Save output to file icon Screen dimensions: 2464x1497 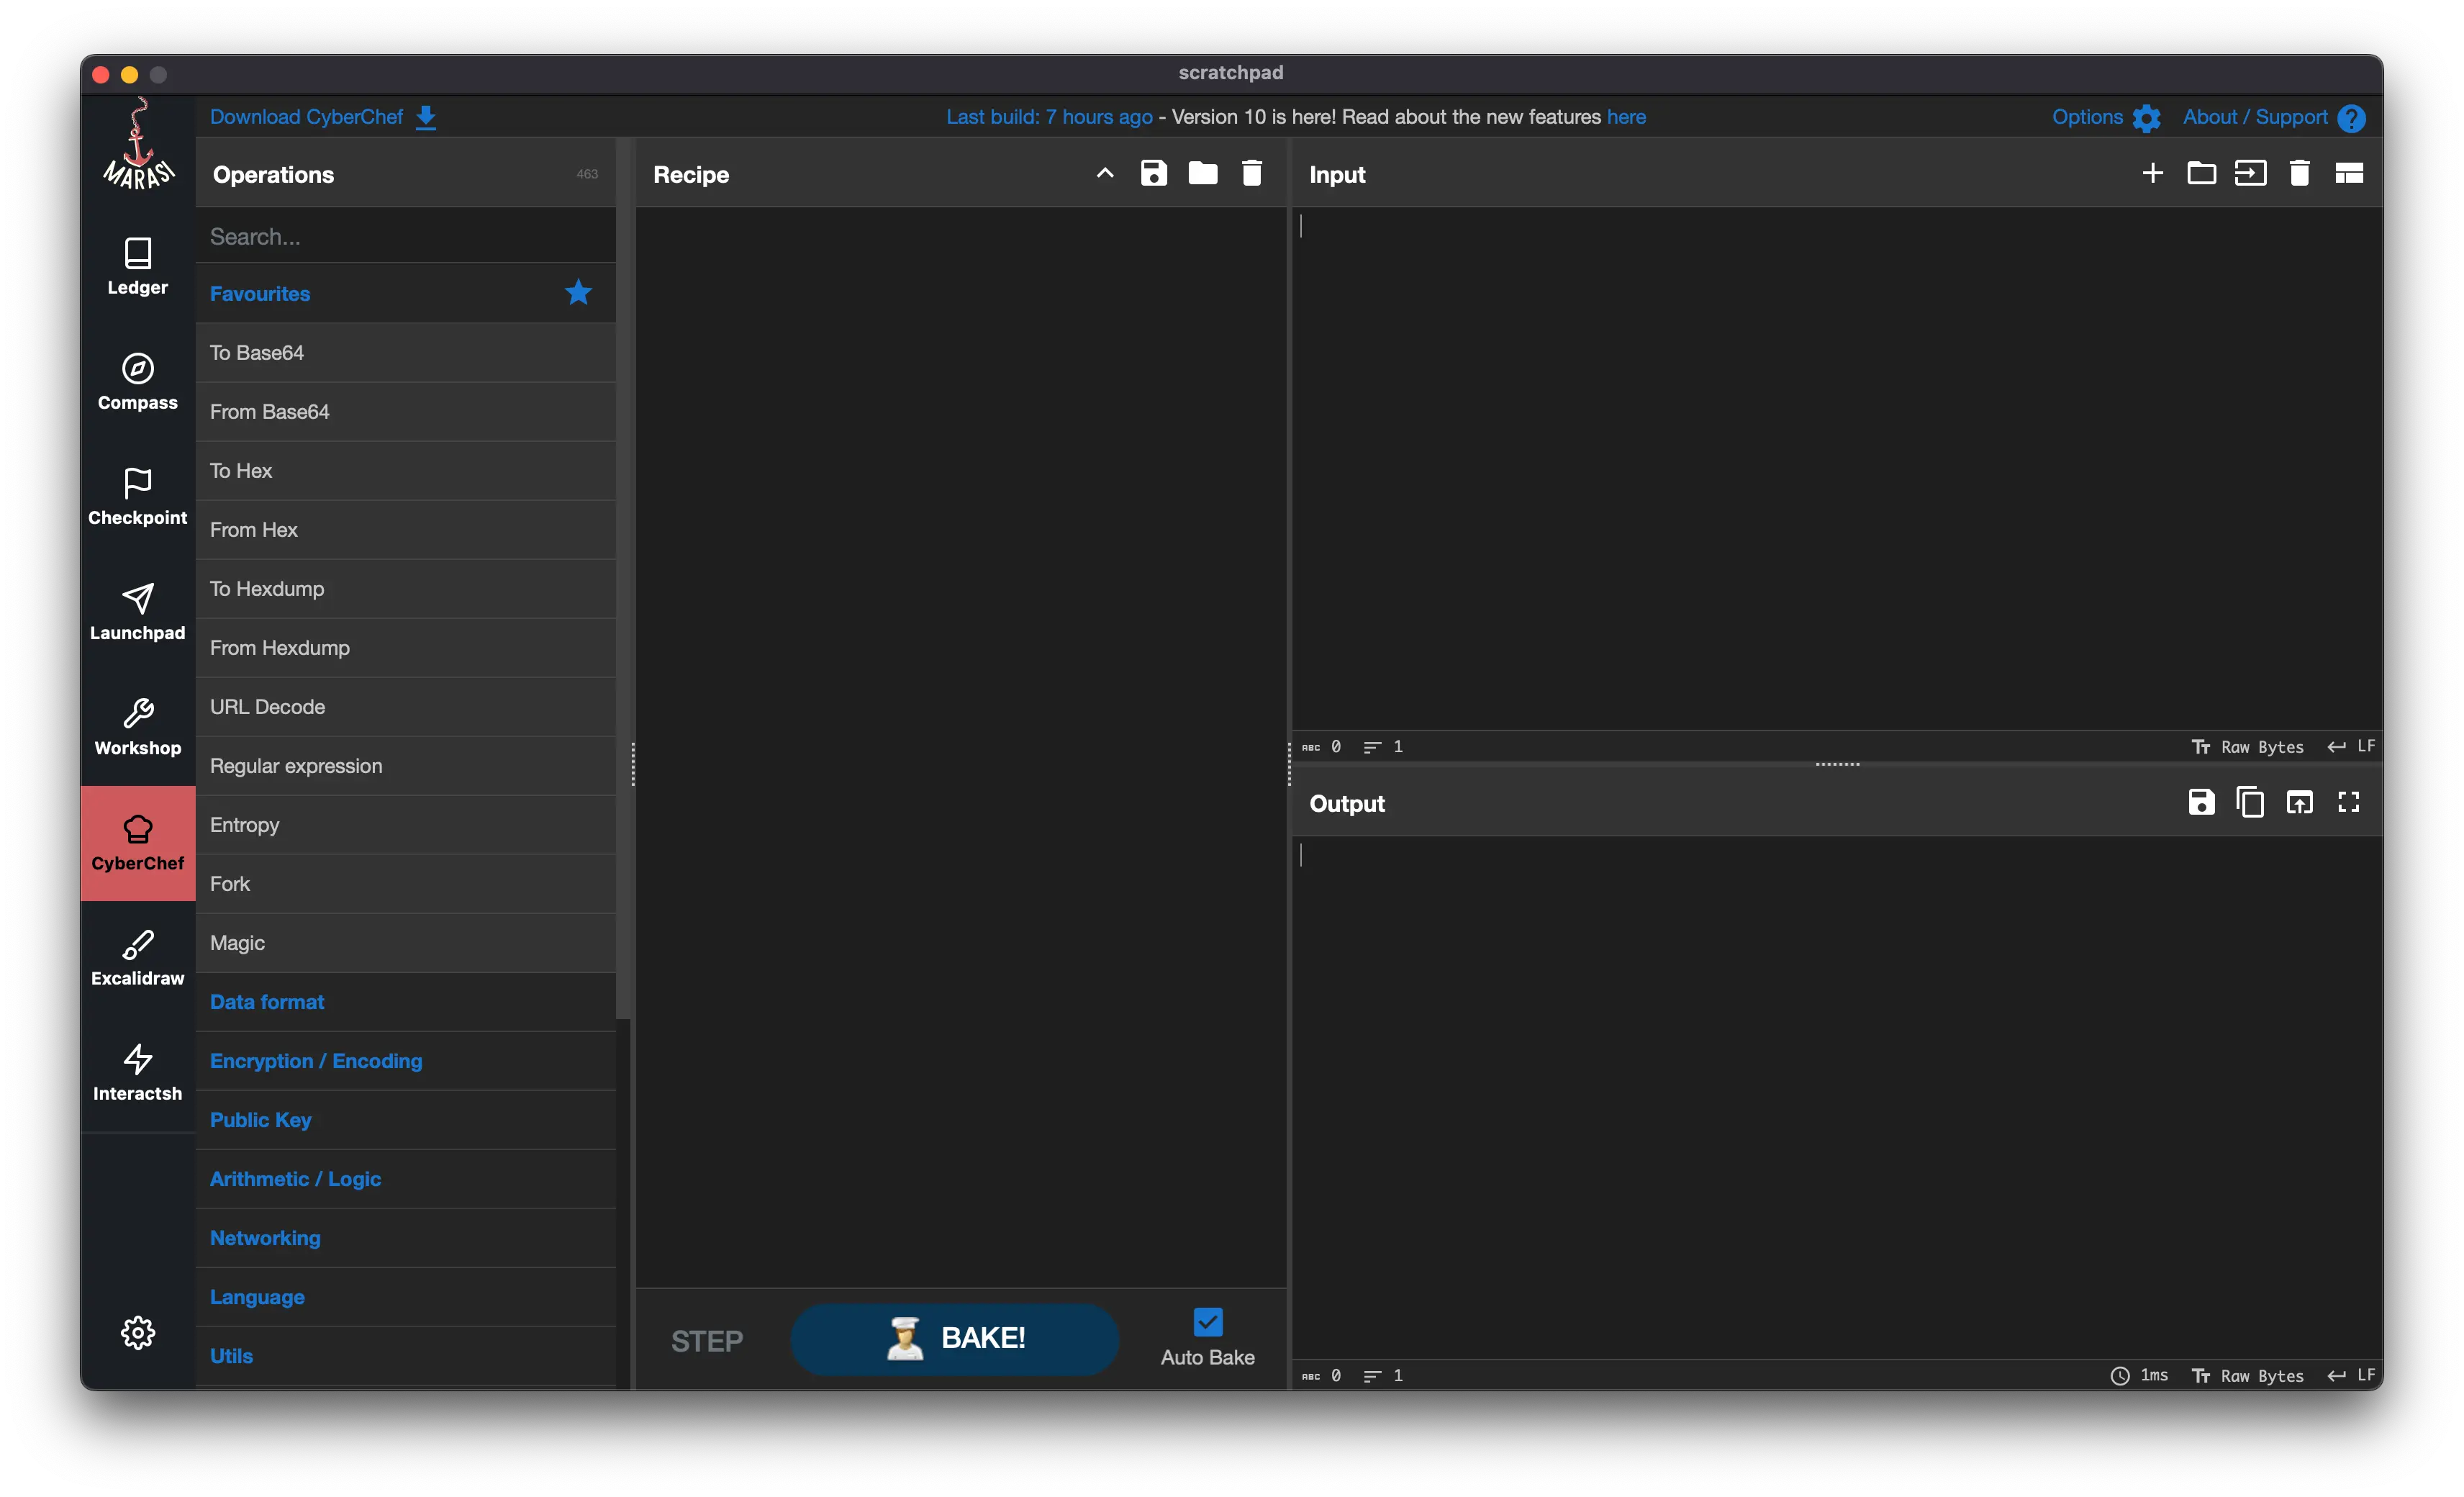click(x=2201, y=802)
